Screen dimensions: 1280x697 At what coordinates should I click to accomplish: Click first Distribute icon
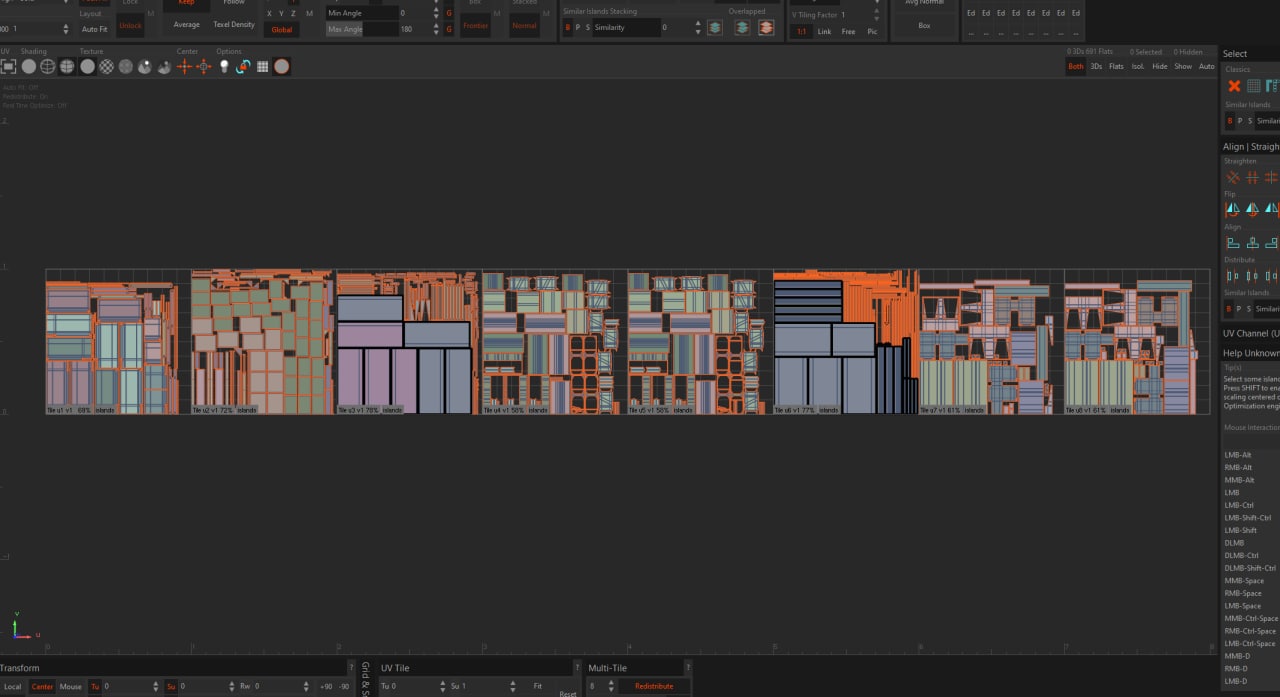coord(1233,275)
